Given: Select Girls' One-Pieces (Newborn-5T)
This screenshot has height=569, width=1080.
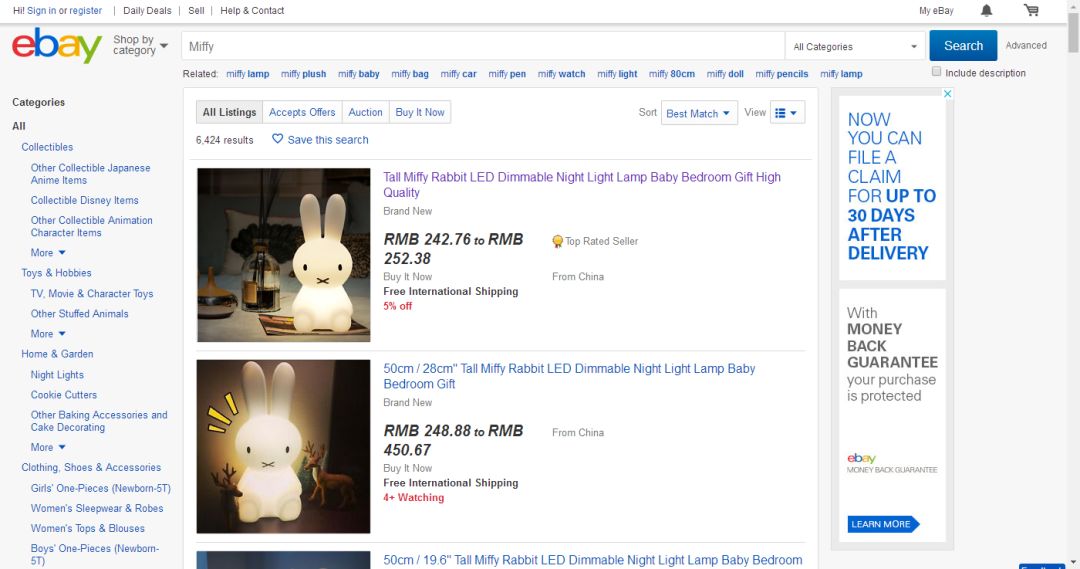Looking at the screenshot, I should [101, 488].
